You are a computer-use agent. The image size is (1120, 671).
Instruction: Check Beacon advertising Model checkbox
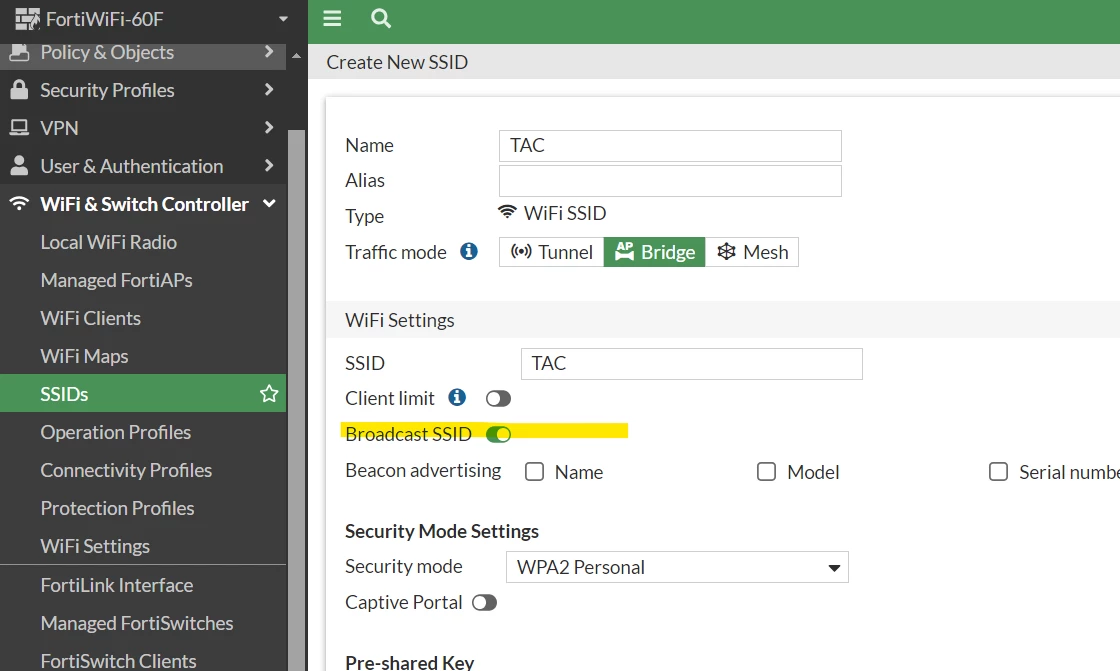(x=766, y=472)
